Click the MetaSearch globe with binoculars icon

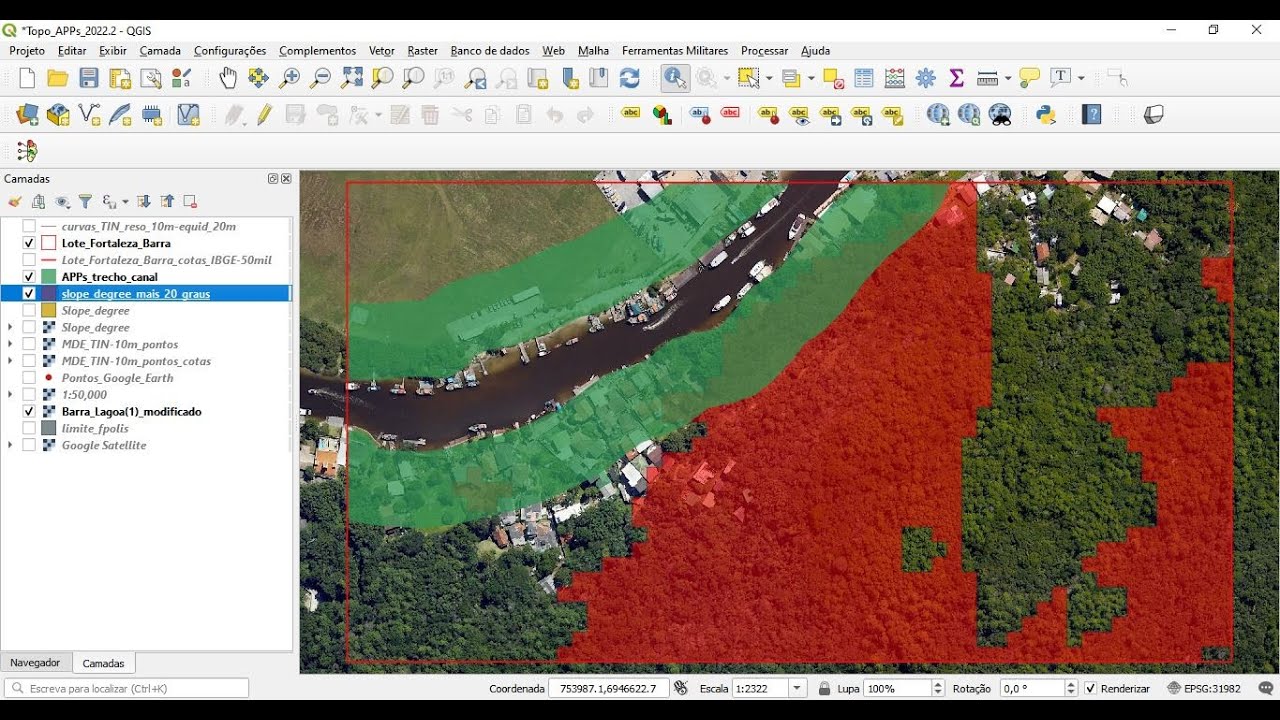coord(1000,115)
